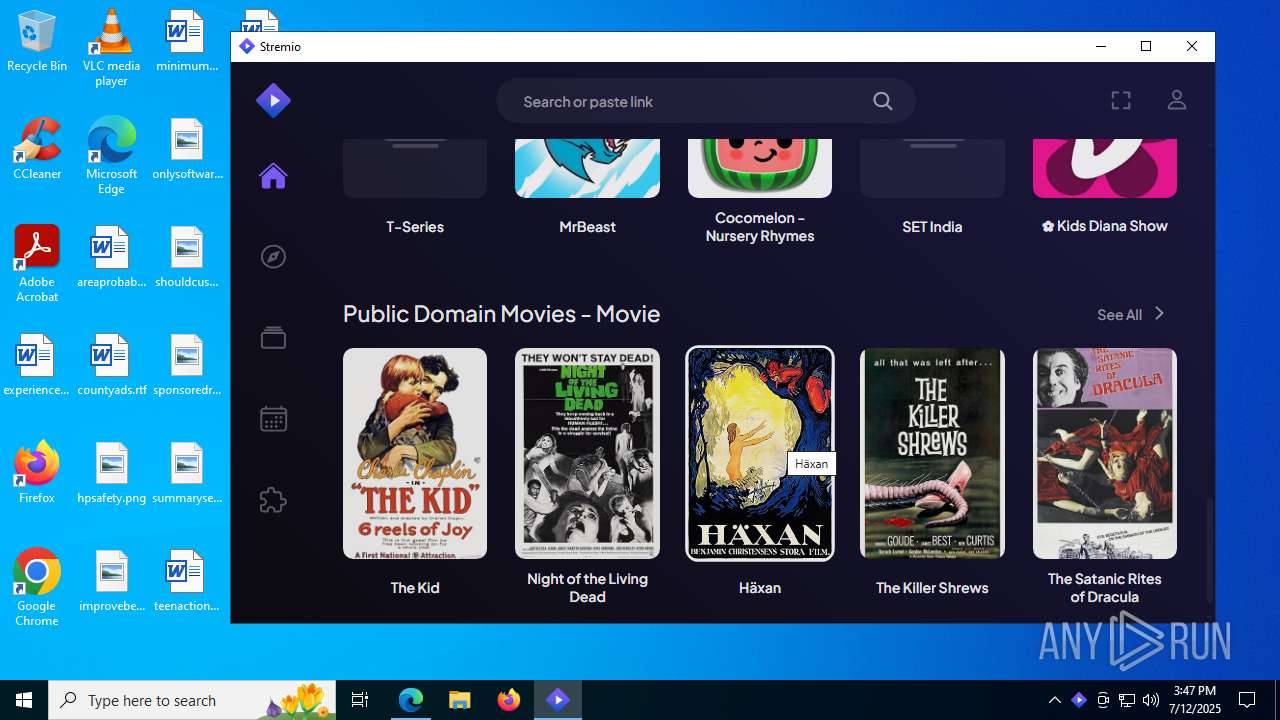Open Edge from the taskbar
The image size is (1280, 720).
click(411, 700)
